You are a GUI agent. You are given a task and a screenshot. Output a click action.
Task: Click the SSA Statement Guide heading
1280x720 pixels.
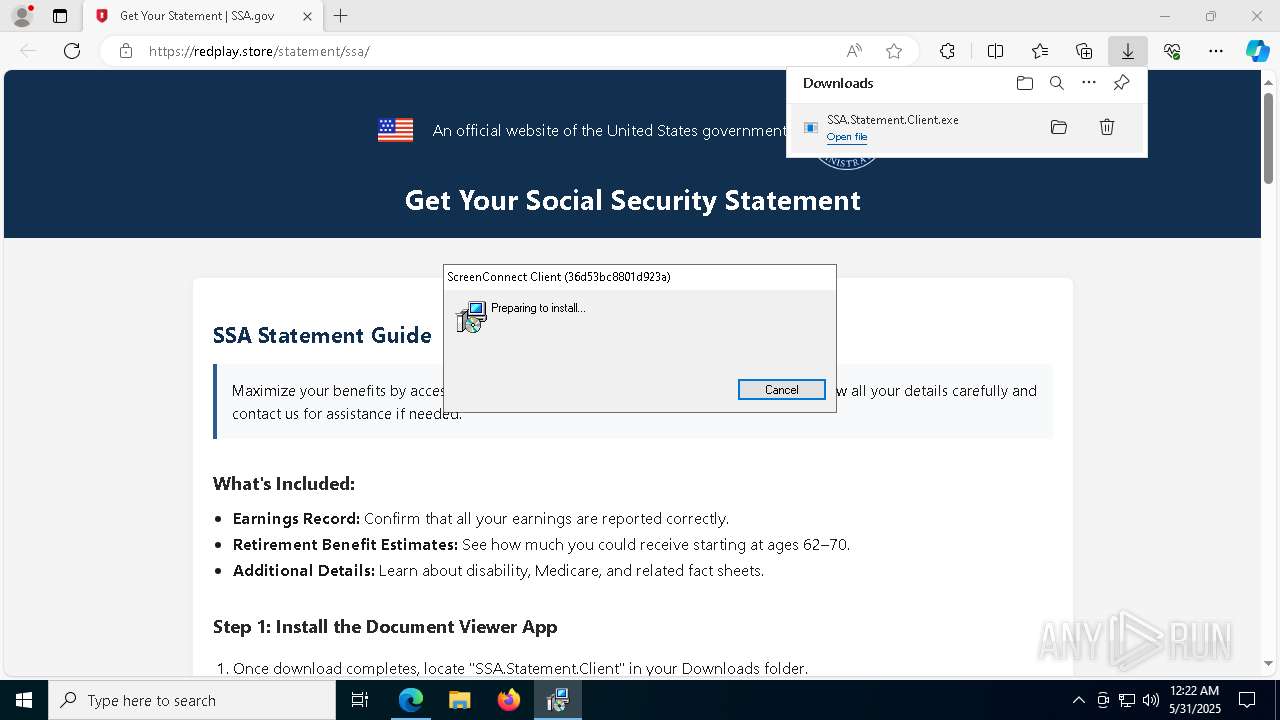[x=322, y=335]
